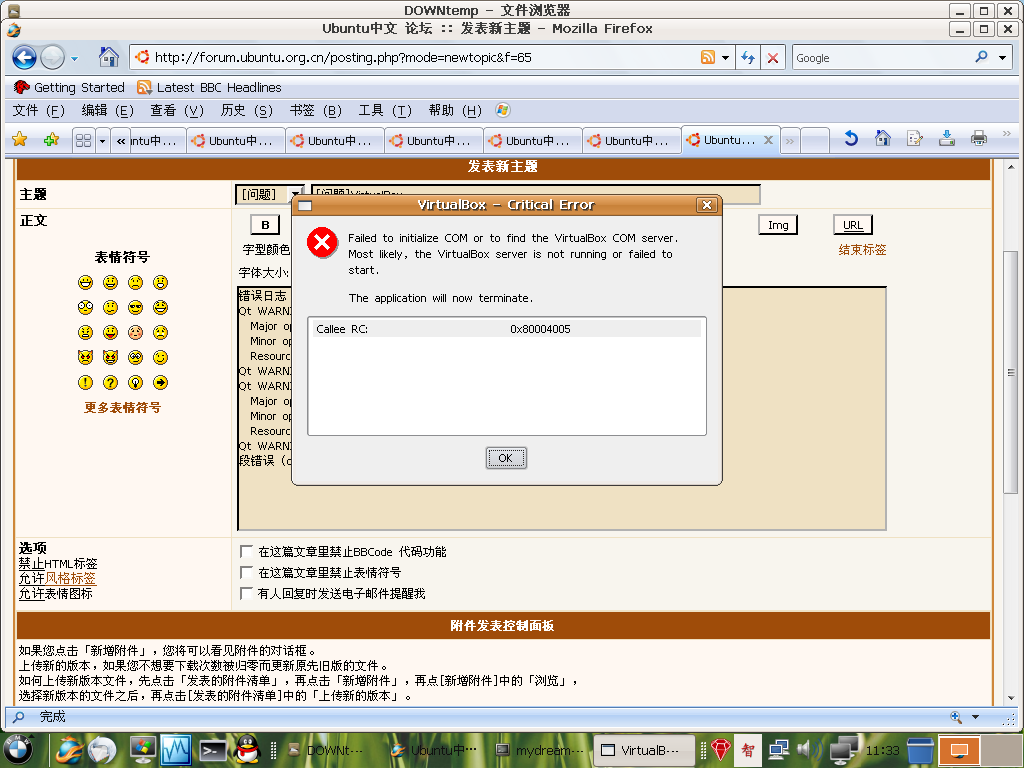Open Getting Started bookmark
The image size is (1024, 768).
pos(69,87)
